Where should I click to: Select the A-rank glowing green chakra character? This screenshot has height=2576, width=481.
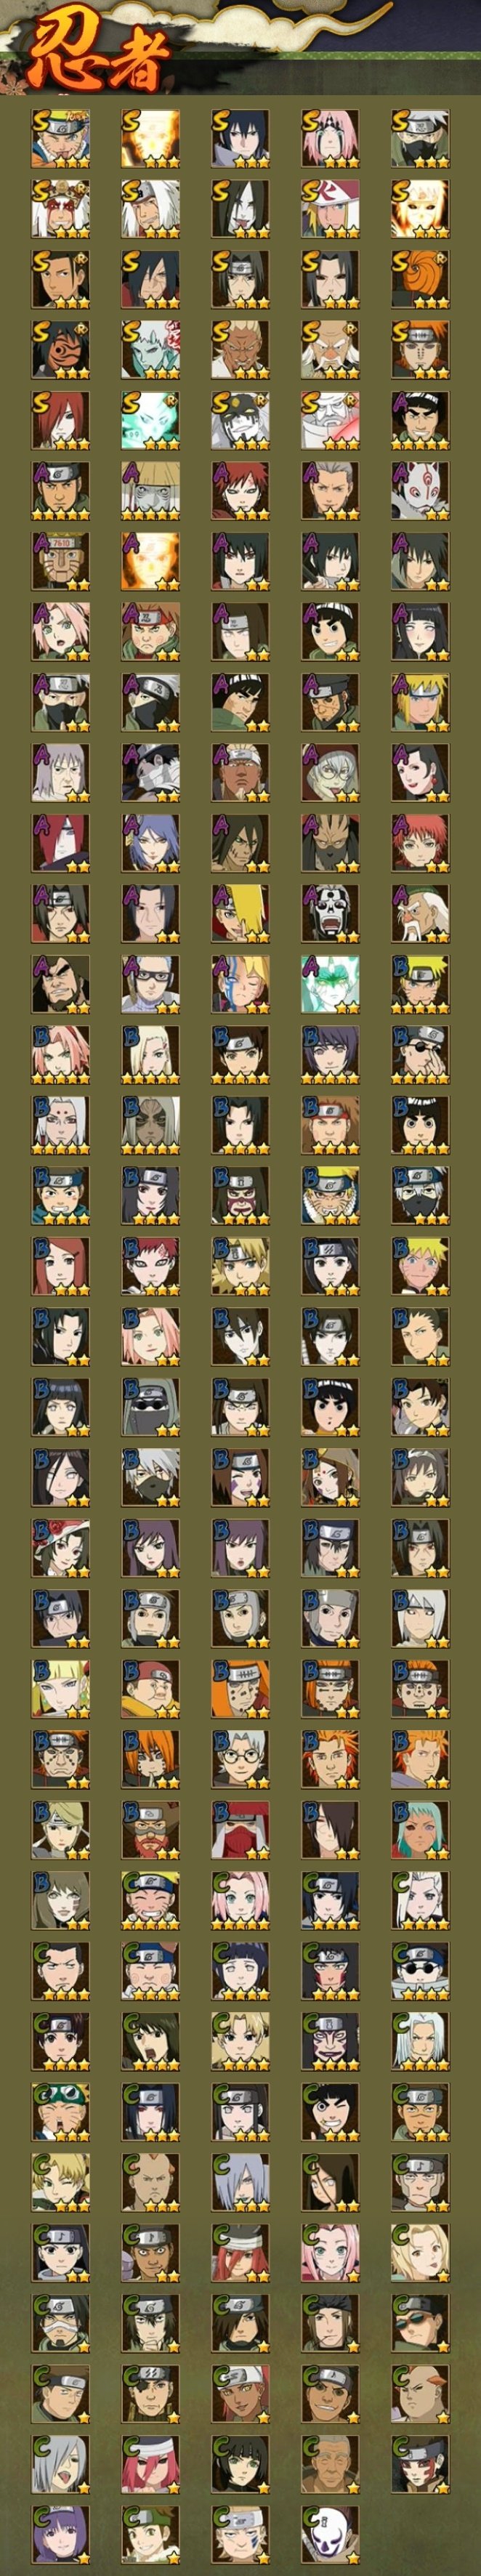(330, 983)
